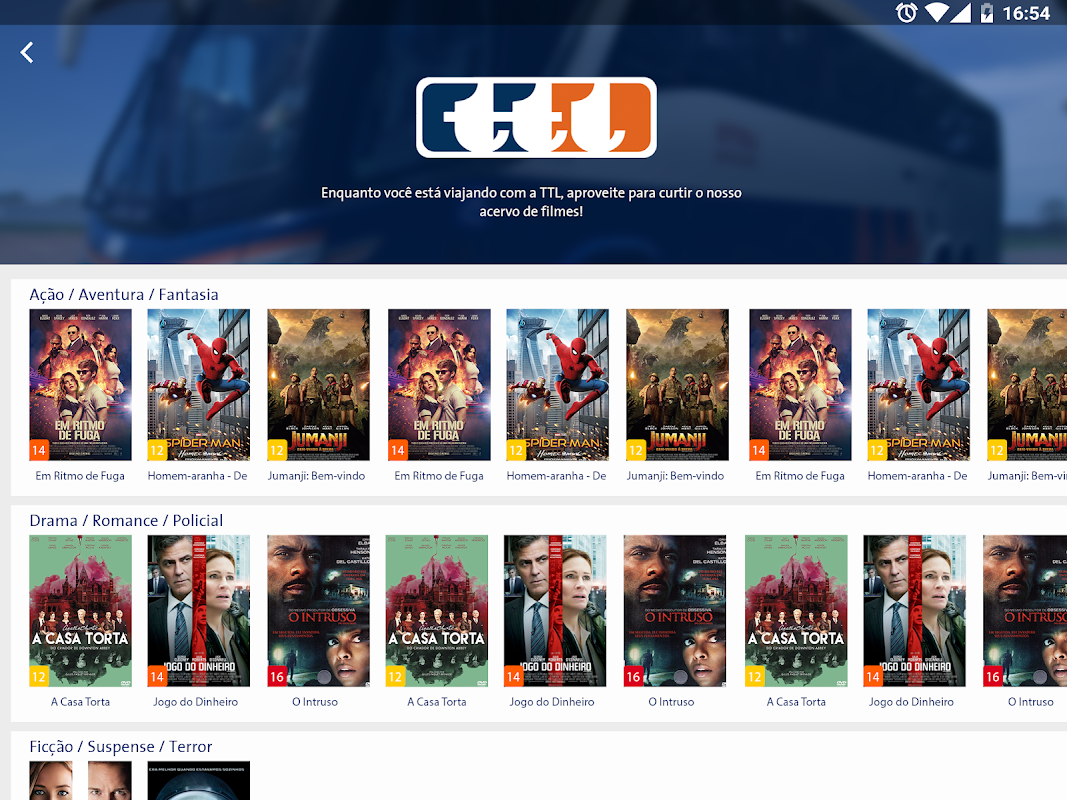The width and height of the screenshot is (1067, 800).
Task: Tap the first 'Homem-aranha - De' title
Action: (197, 476)
